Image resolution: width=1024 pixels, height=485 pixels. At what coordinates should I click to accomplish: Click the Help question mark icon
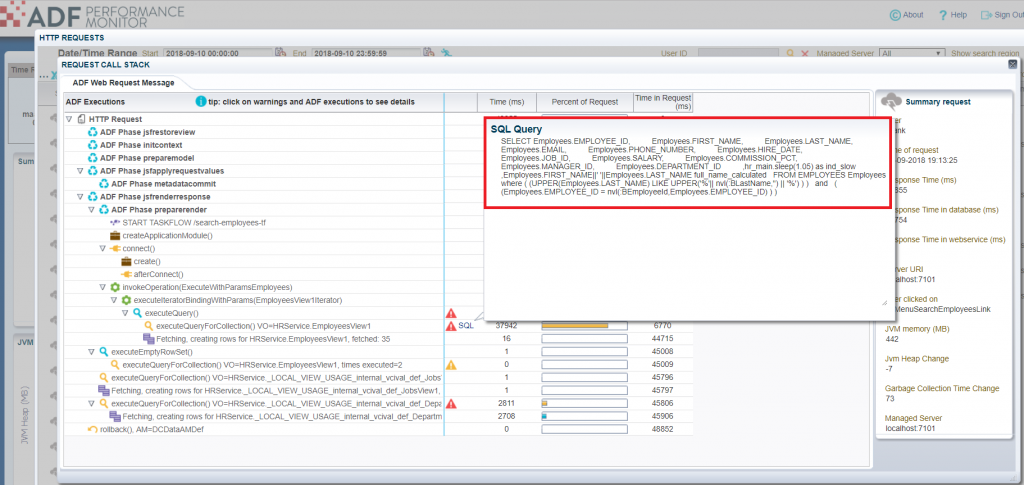941,15
